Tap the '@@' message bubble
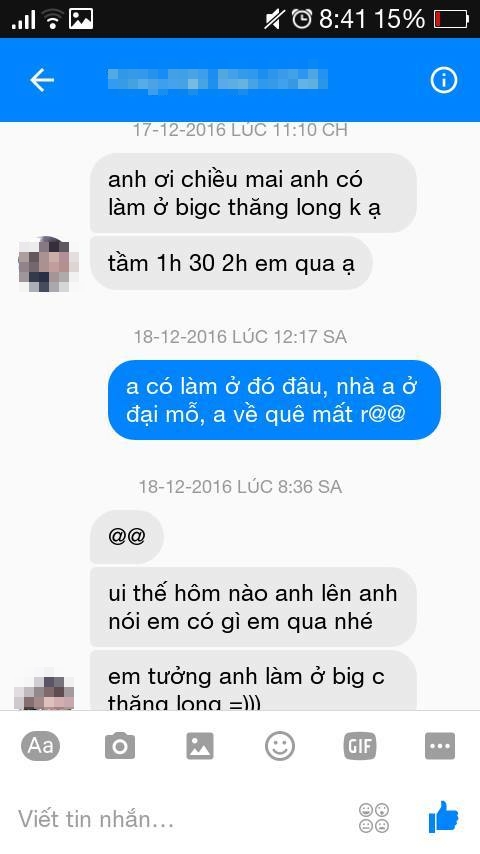 (126, 536)
